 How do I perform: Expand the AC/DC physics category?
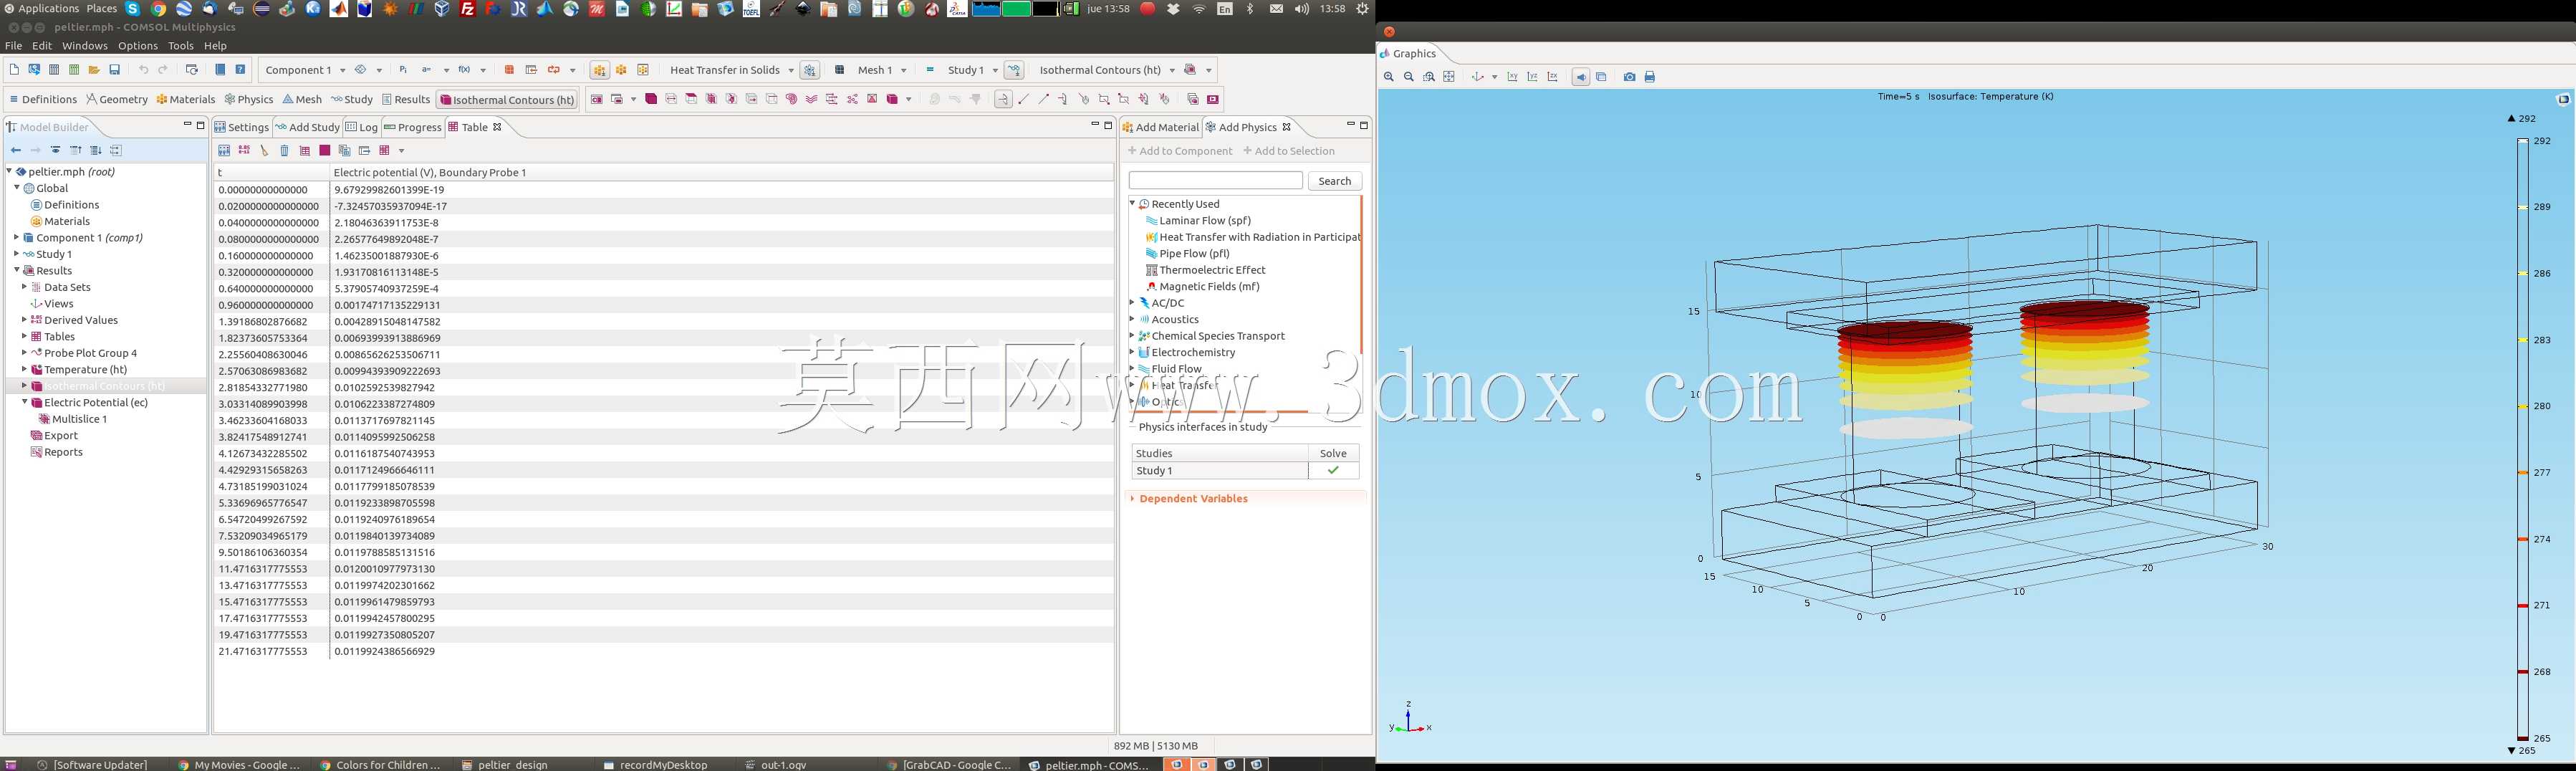1132,303
